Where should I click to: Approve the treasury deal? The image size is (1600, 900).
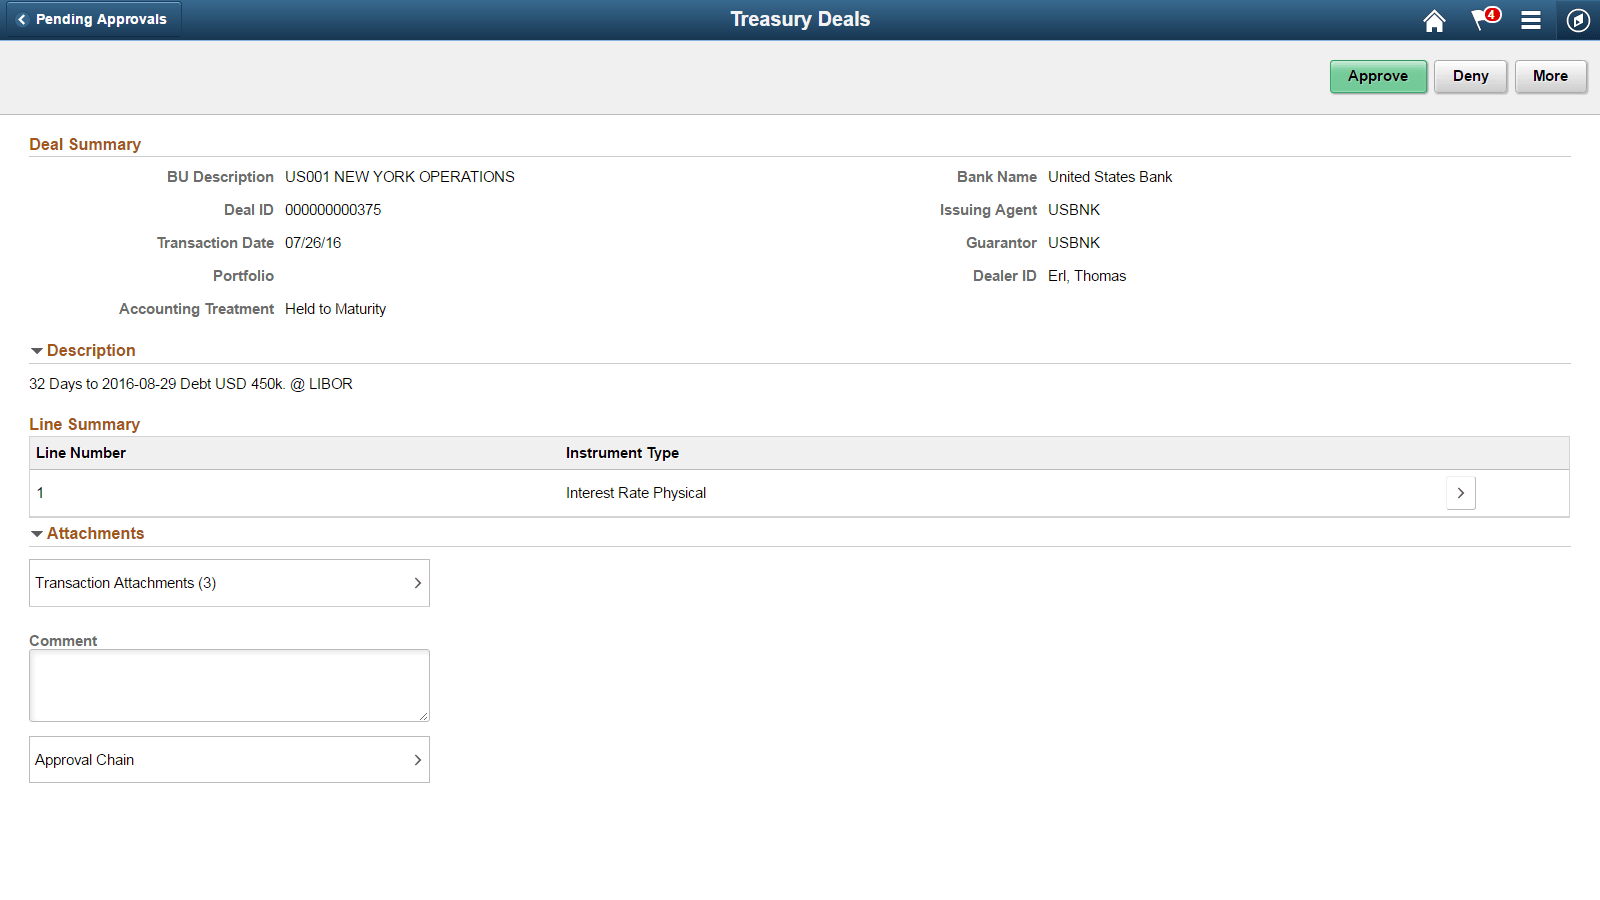[x=1378, y=76]
